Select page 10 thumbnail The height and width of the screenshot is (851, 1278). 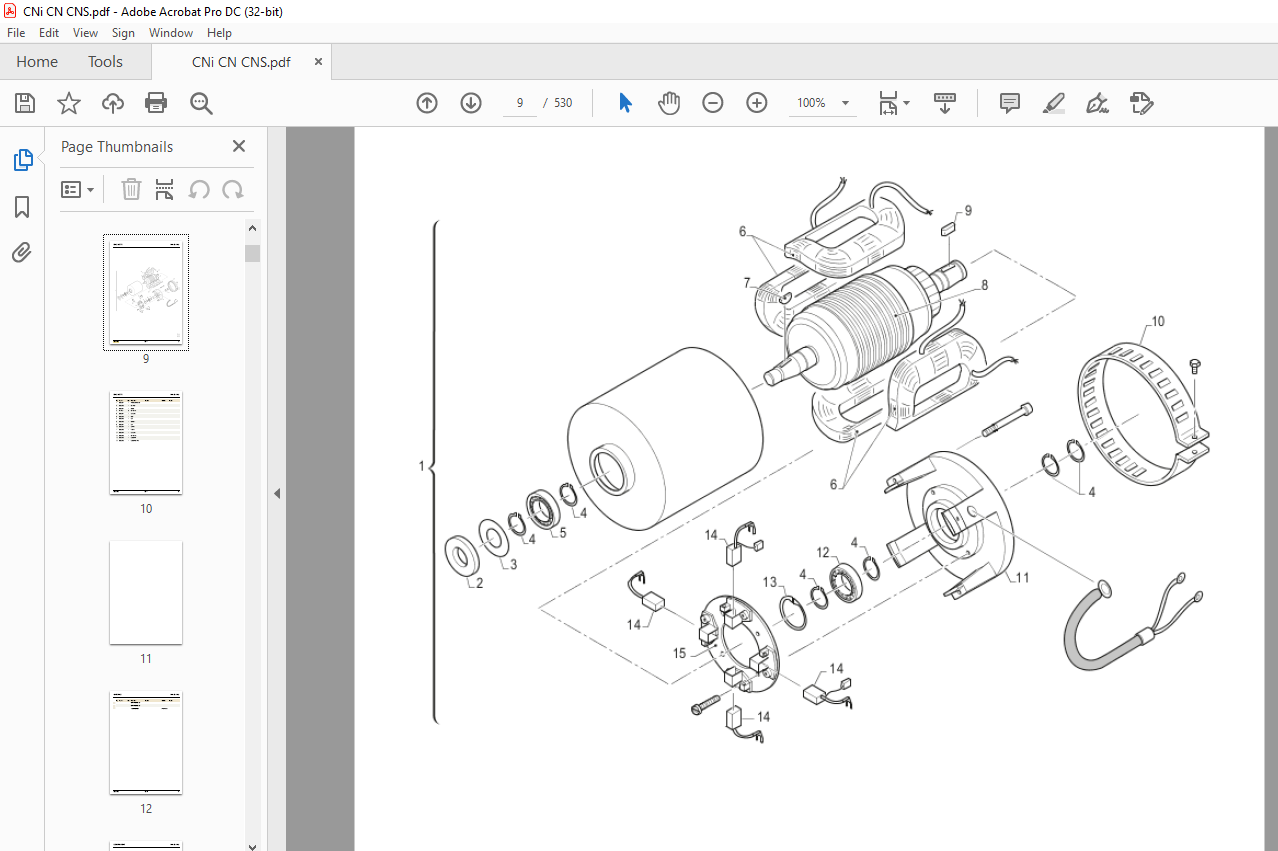146,443
